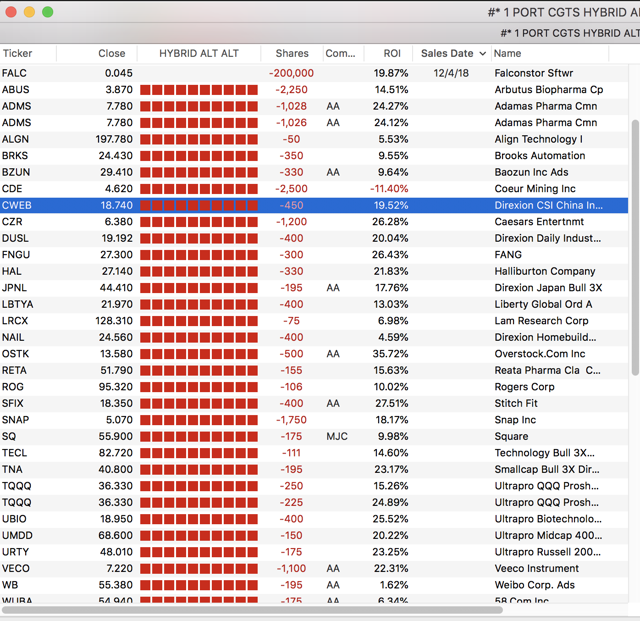Sort by the ROI column header
The width and height of the screenshot is (640, 621).
pos(392,53)
